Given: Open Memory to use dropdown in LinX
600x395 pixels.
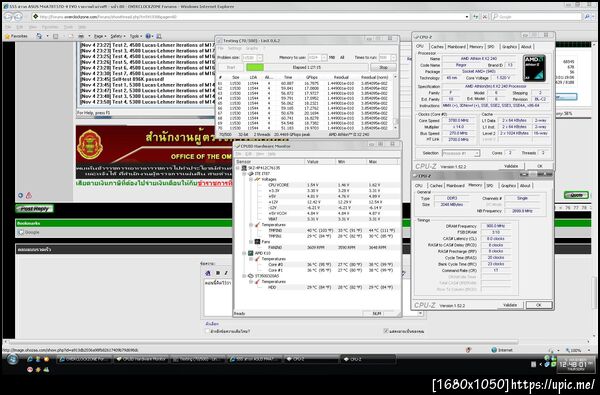Looking at the screenshot, I should click(324, 57).
